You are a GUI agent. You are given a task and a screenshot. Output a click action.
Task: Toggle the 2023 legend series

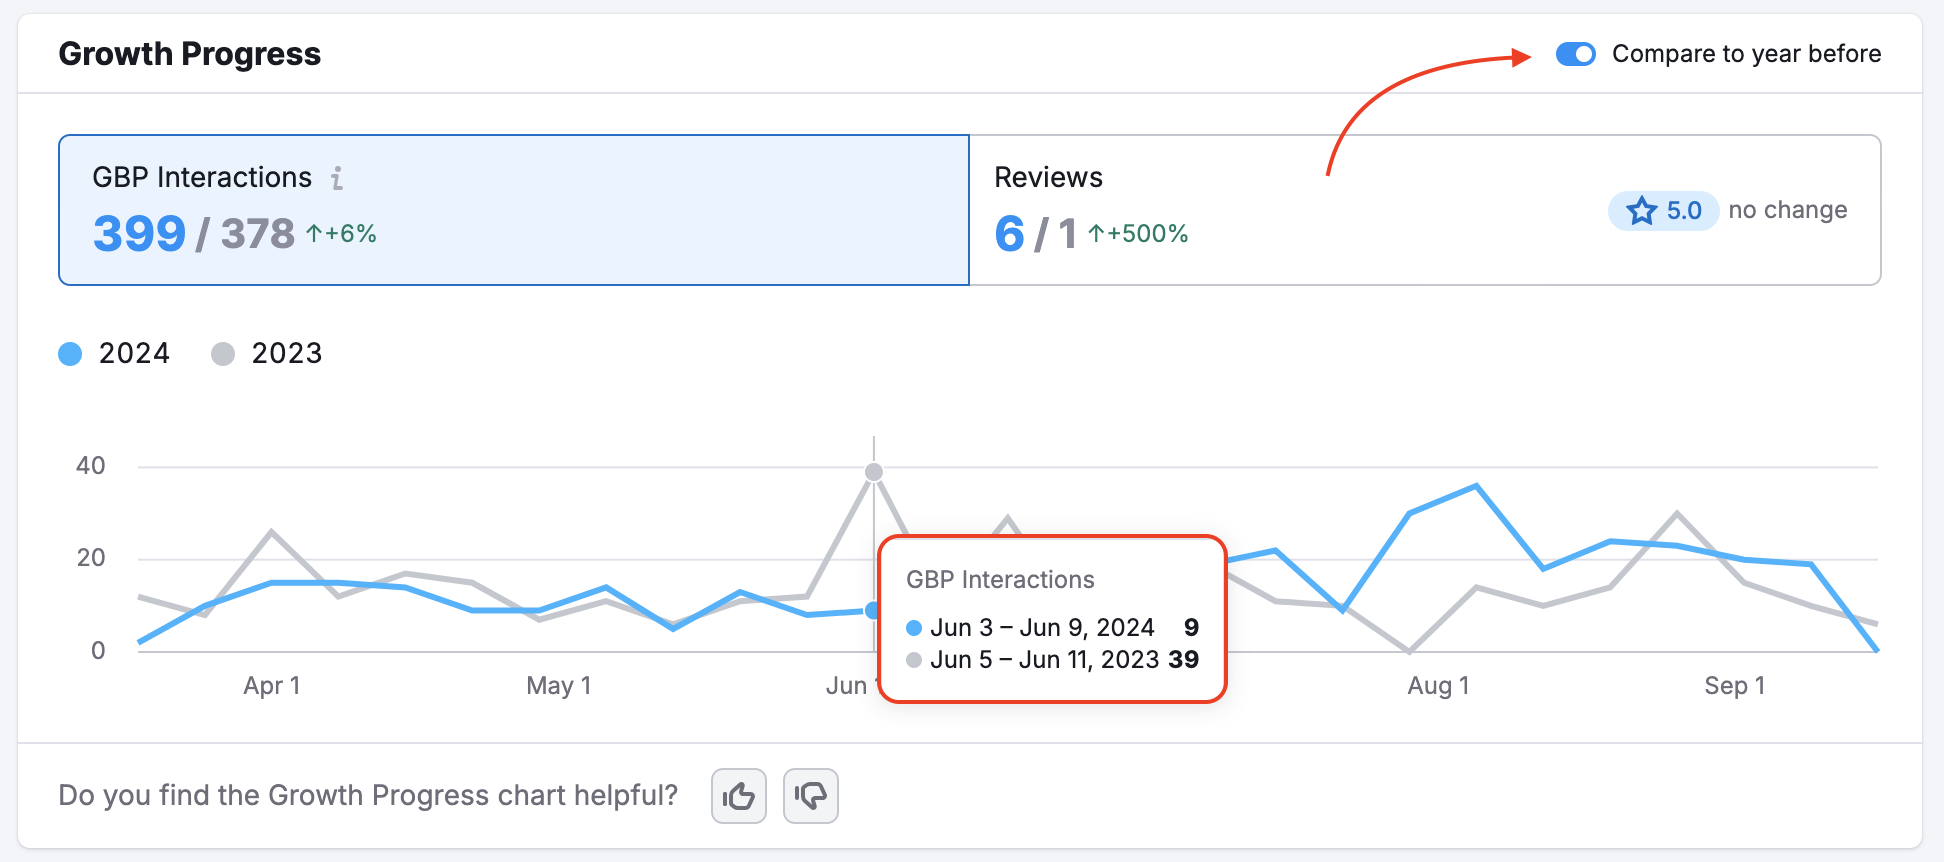[x=267, y=353]
